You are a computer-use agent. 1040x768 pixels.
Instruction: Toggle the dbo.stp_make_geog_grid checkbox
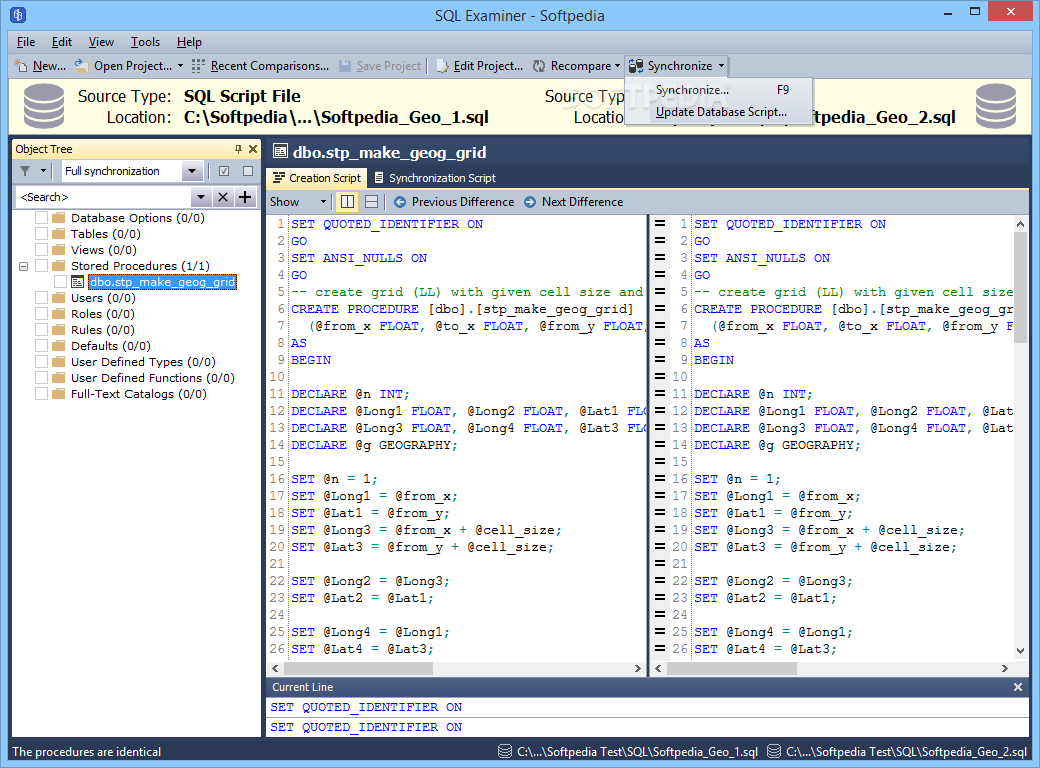click(60, 282)
